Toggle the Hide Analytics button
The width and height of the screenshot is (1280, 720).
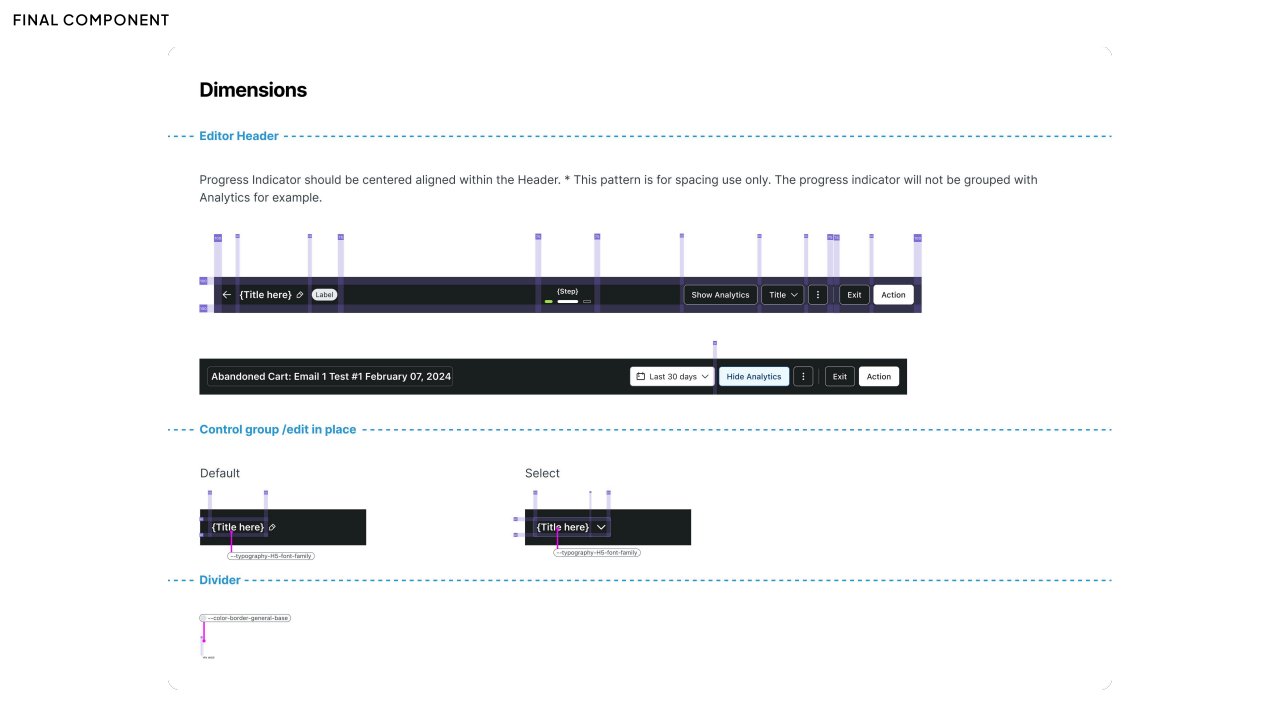point(754,377)
